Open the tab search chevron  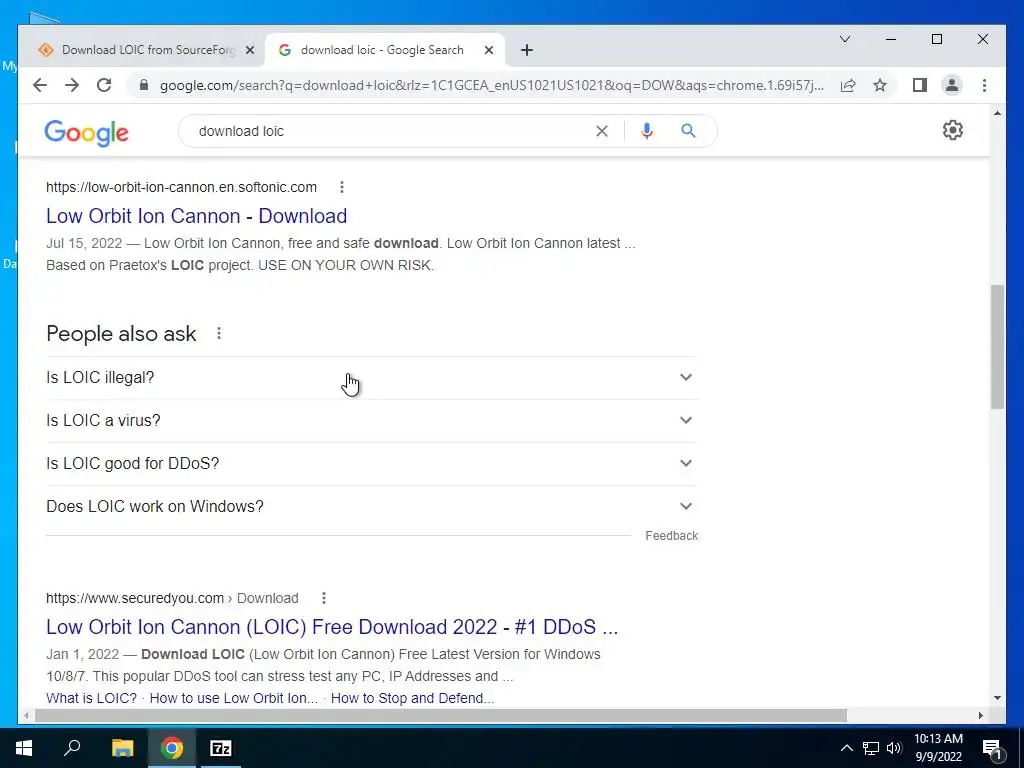(844, 39)
